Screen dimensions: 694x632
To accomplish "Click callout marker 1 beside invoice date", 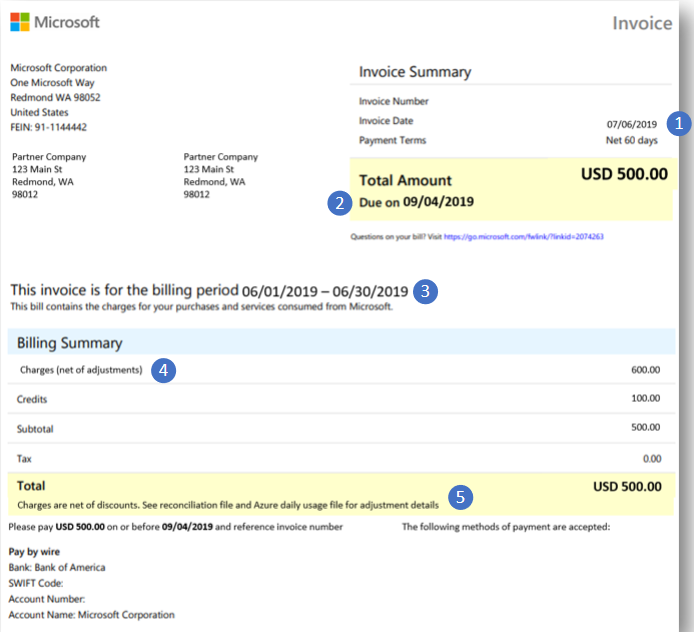I will [x=679, y=124].
